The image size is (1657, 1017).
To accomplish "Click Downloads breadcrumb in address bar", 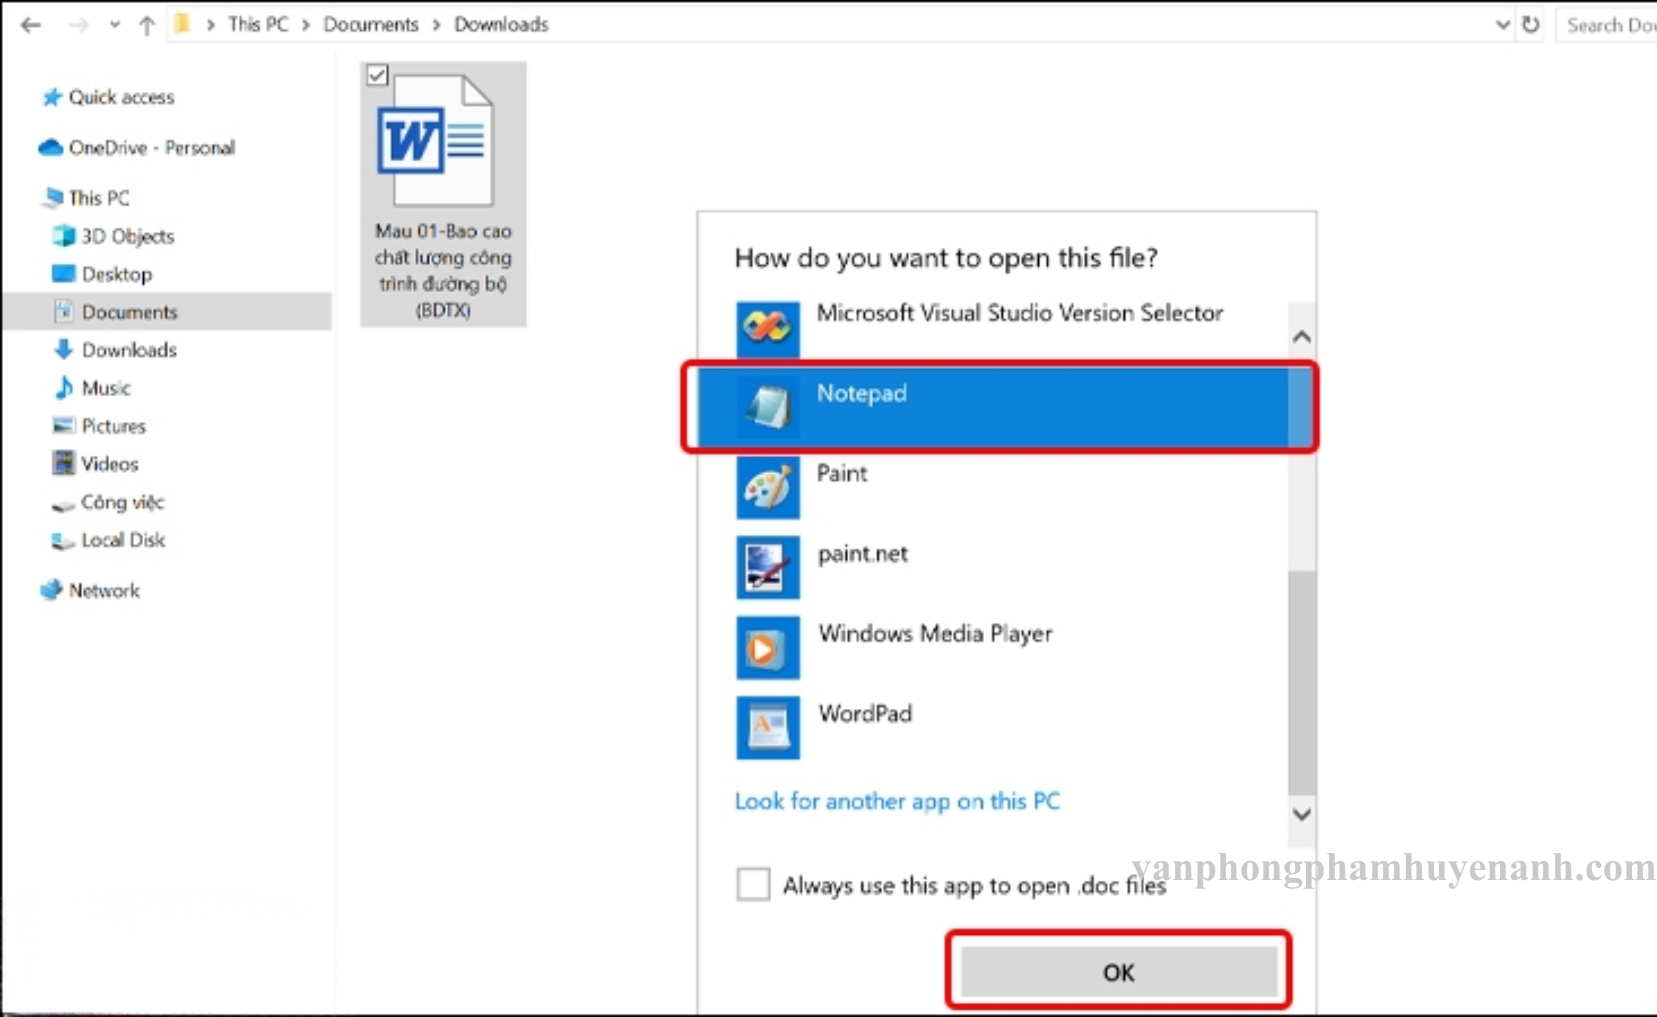I will pos(501,24).
